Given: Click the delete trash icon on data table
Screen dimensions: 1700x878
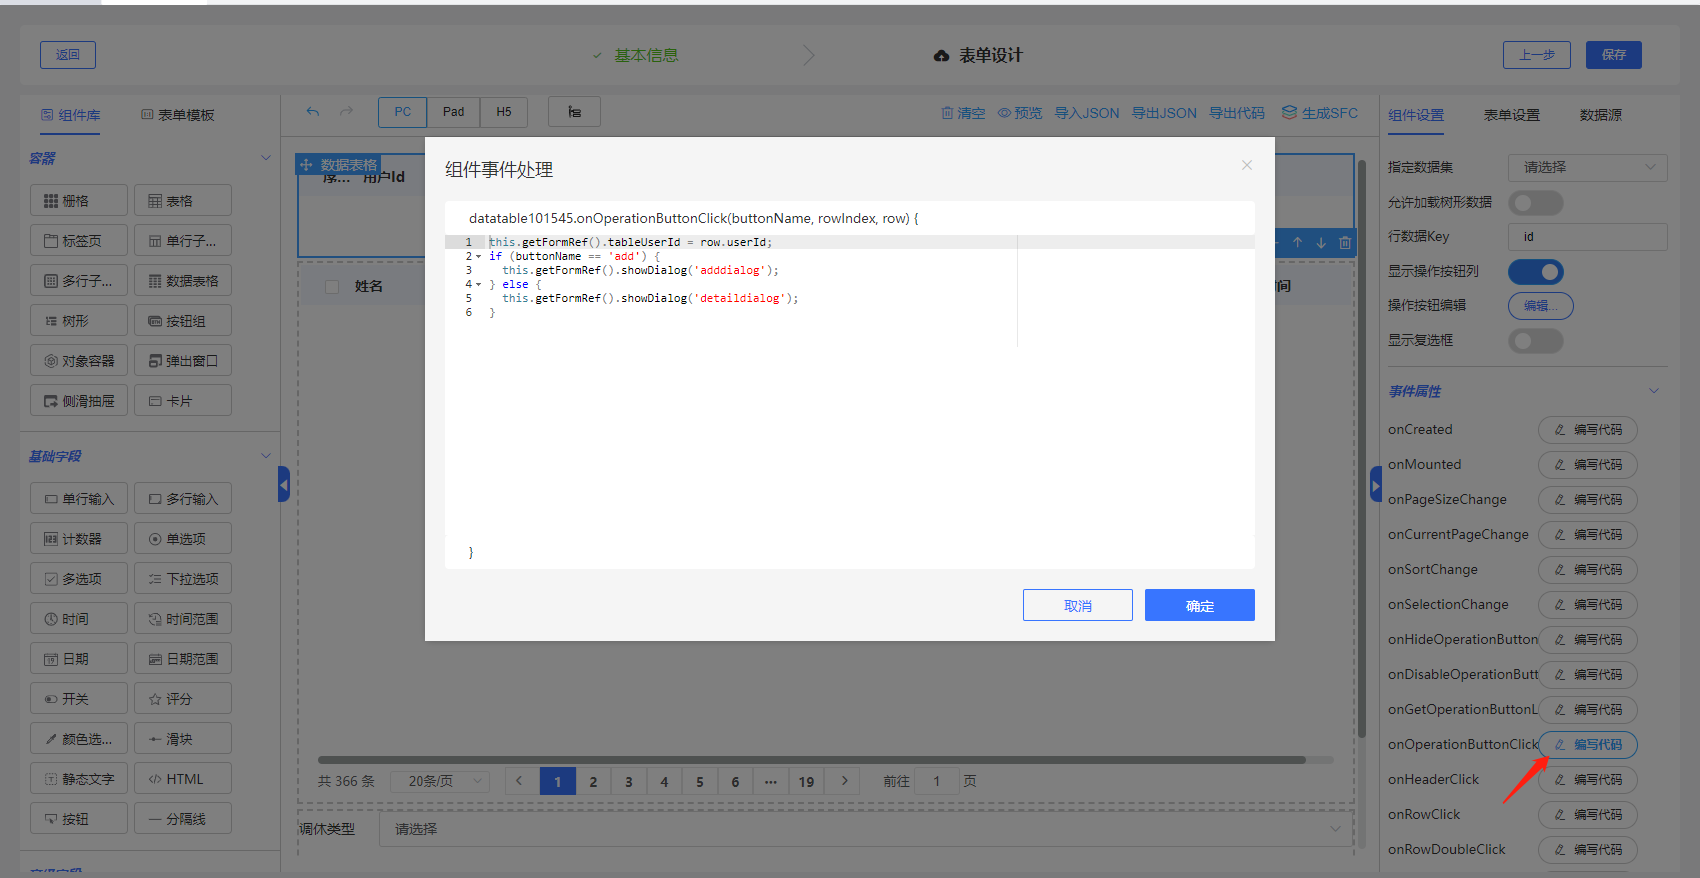Looking at the screenshot, I should coord(1345,243).
